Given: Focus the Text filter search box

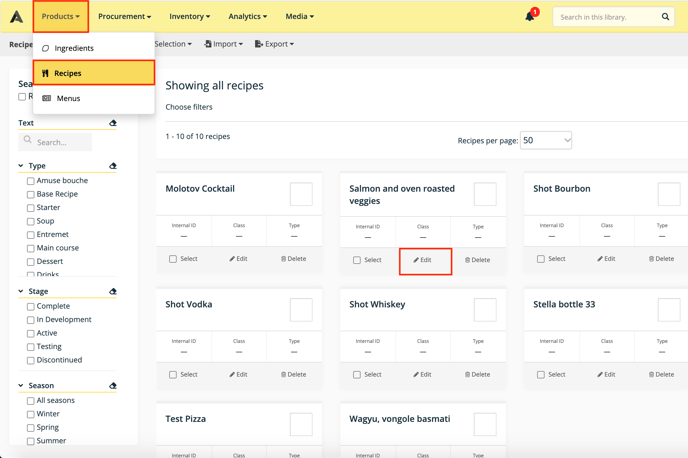Looking at the screenshot, I should 55,142.
